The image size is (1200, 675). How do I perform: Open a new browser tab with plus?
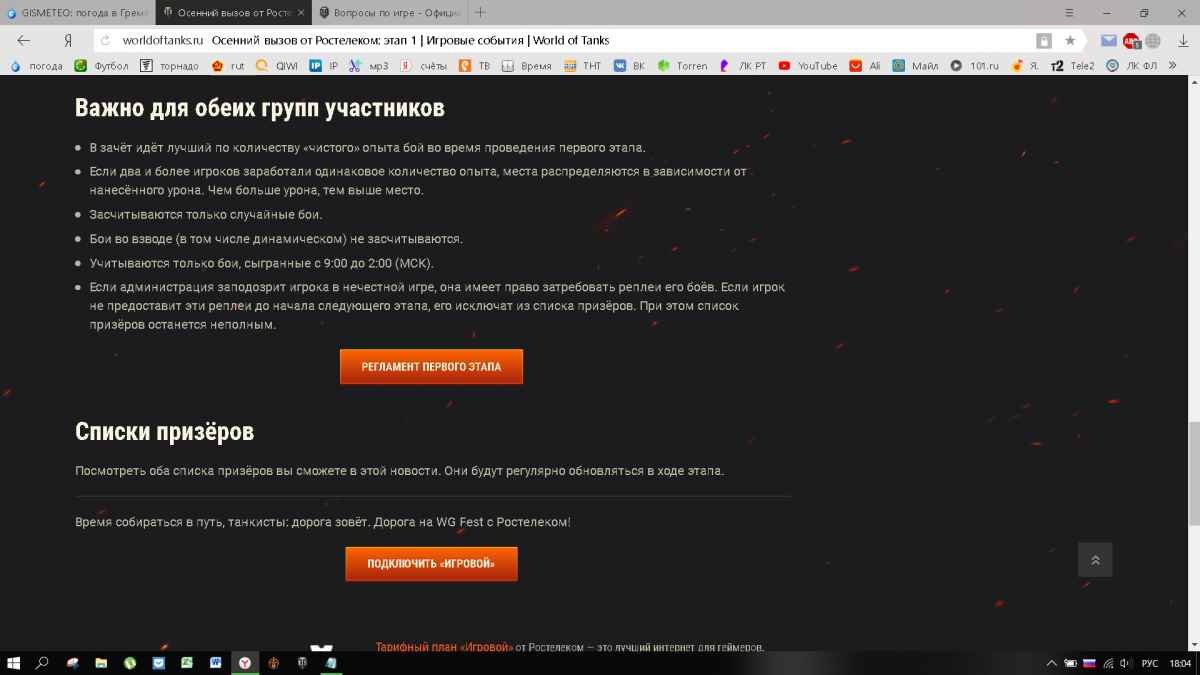tap(481, 13)
